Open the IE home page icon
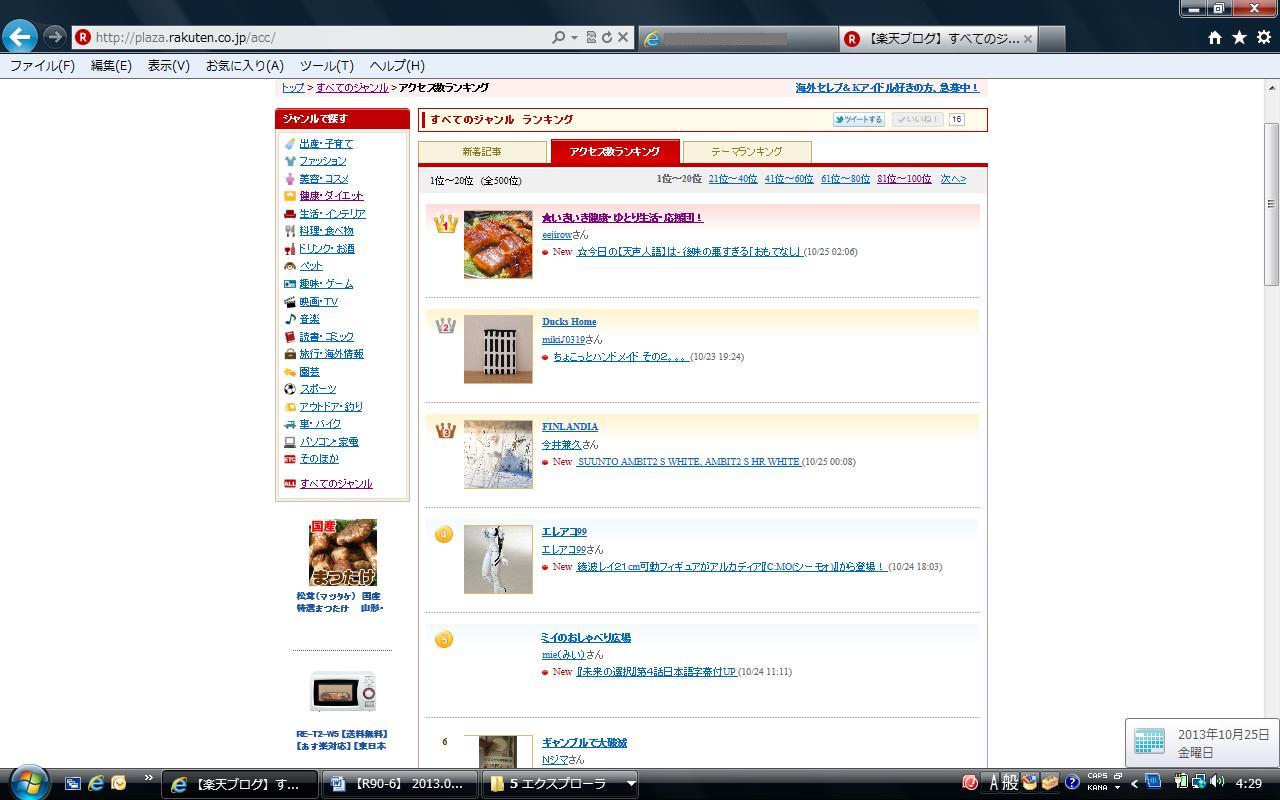Viewport: 1280px width, 800px height. 1214,37
